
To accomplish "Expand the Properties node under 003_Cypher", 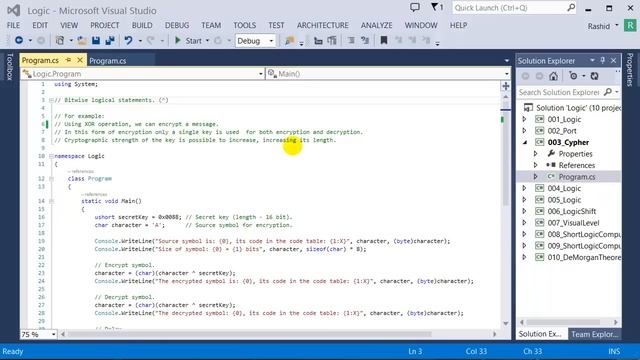I will (x=536, y=154).
